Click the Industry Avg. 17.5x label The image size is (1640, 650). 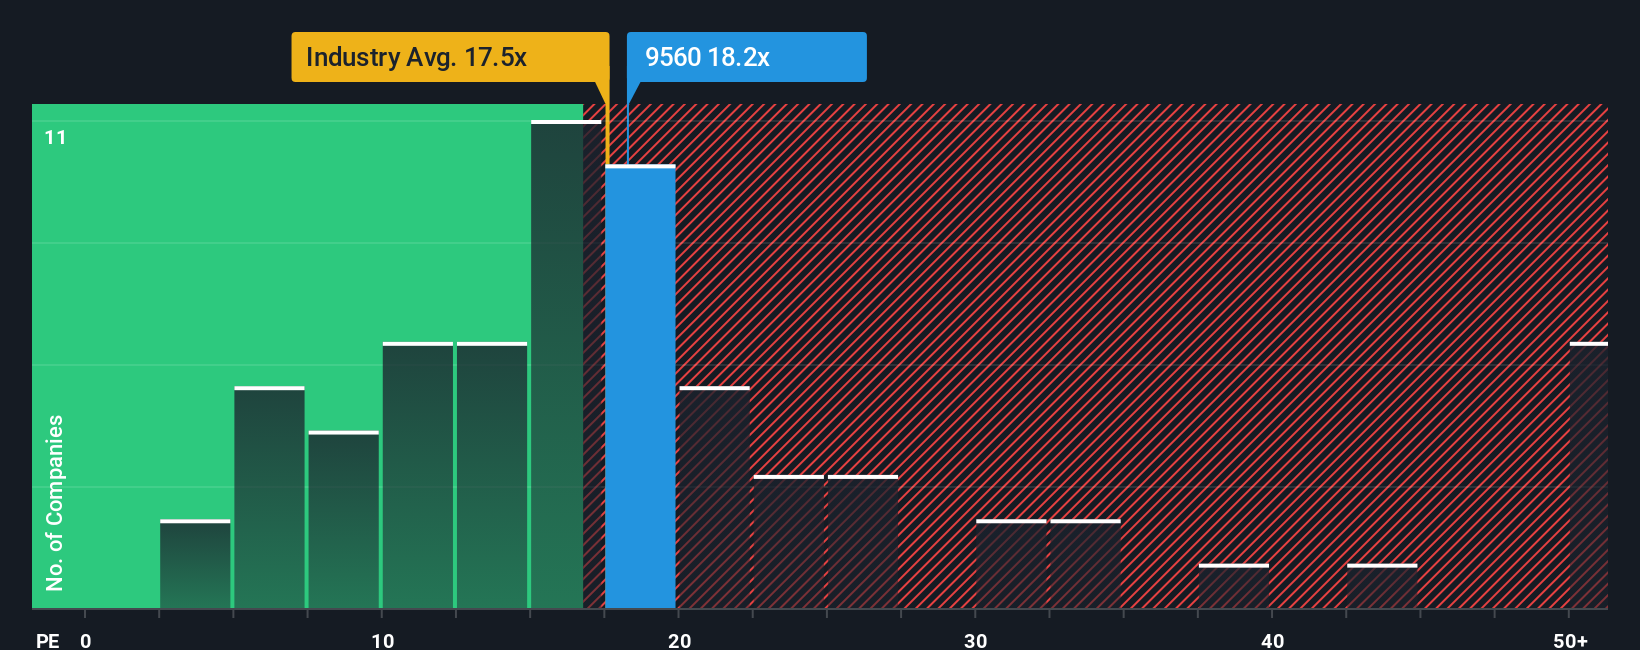(450, 57)
